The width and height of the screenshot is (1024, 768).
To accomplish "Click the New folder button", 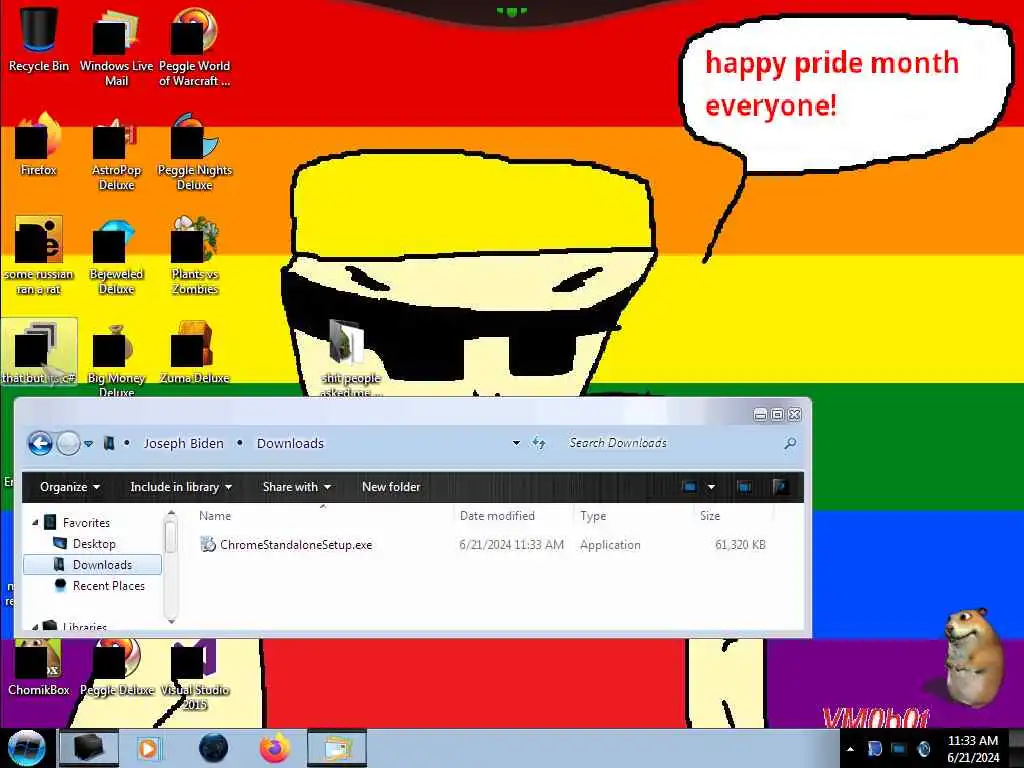I will tap(391, 487).
